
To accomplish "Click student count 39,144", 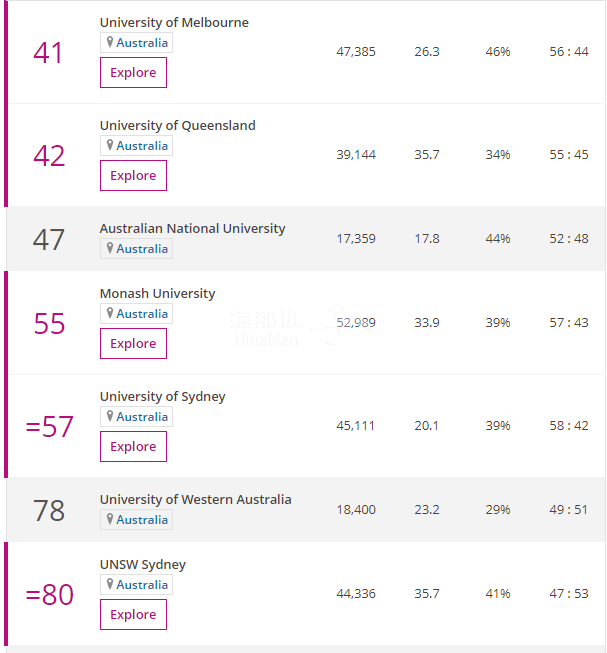I will click(356, 155).
